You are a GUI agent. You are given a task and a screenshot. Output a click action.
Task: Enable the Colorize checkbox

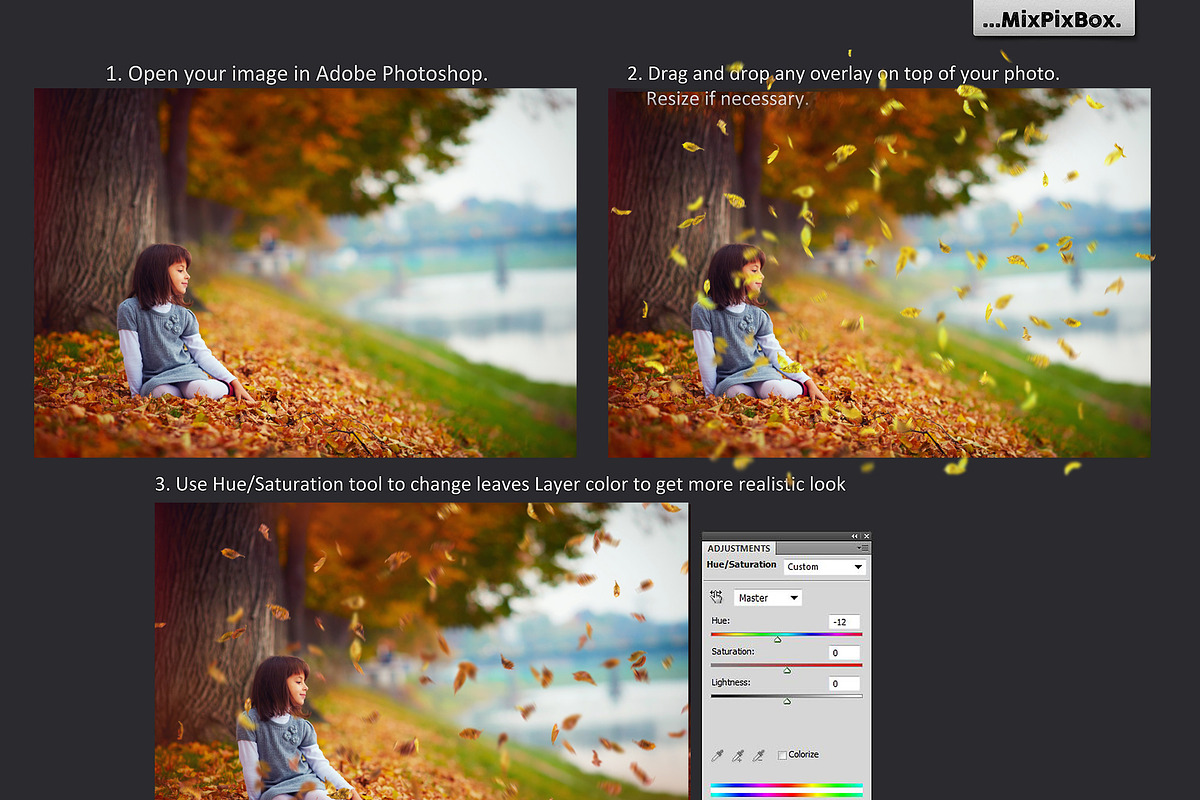click(x=783, y=755)
